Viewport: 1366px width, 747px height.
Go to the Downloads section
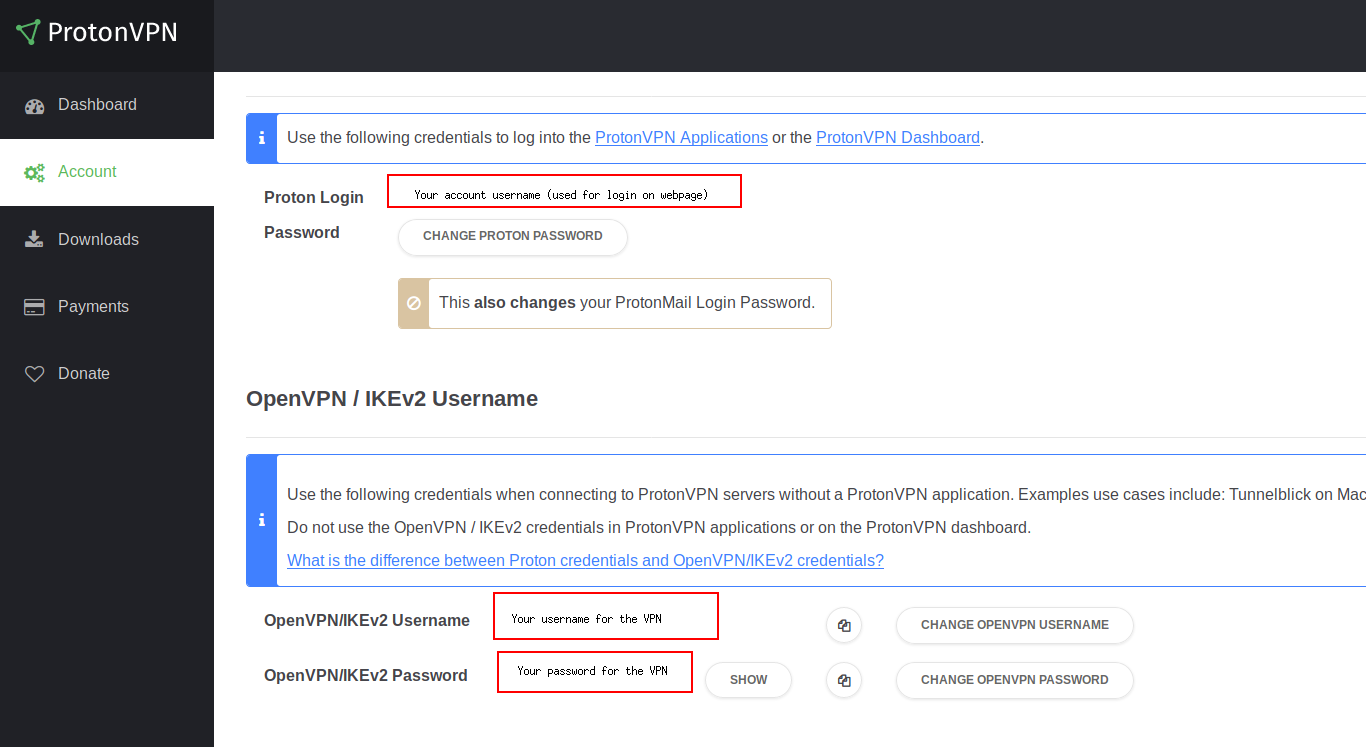click(107, 240)
